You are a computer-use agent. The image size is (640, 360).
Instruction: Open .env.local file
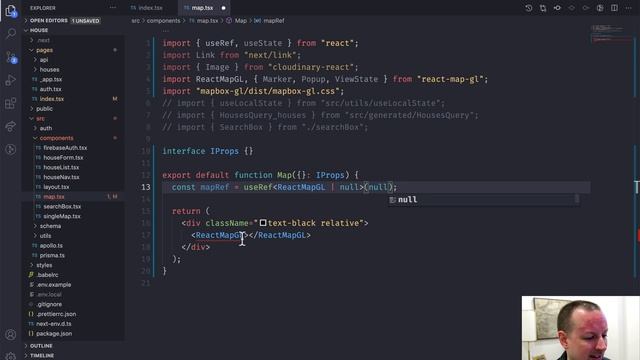pos(49,294)
